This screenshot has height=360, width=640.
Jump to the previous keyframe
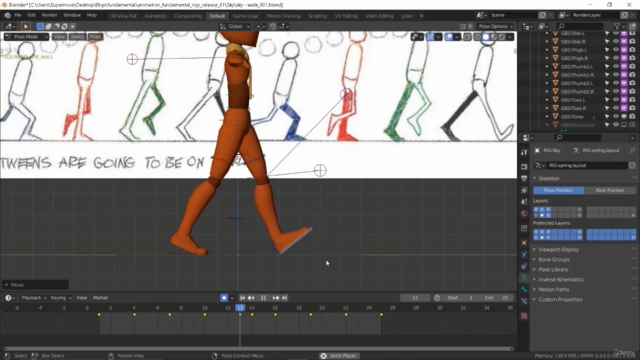[x=251, y=298]
